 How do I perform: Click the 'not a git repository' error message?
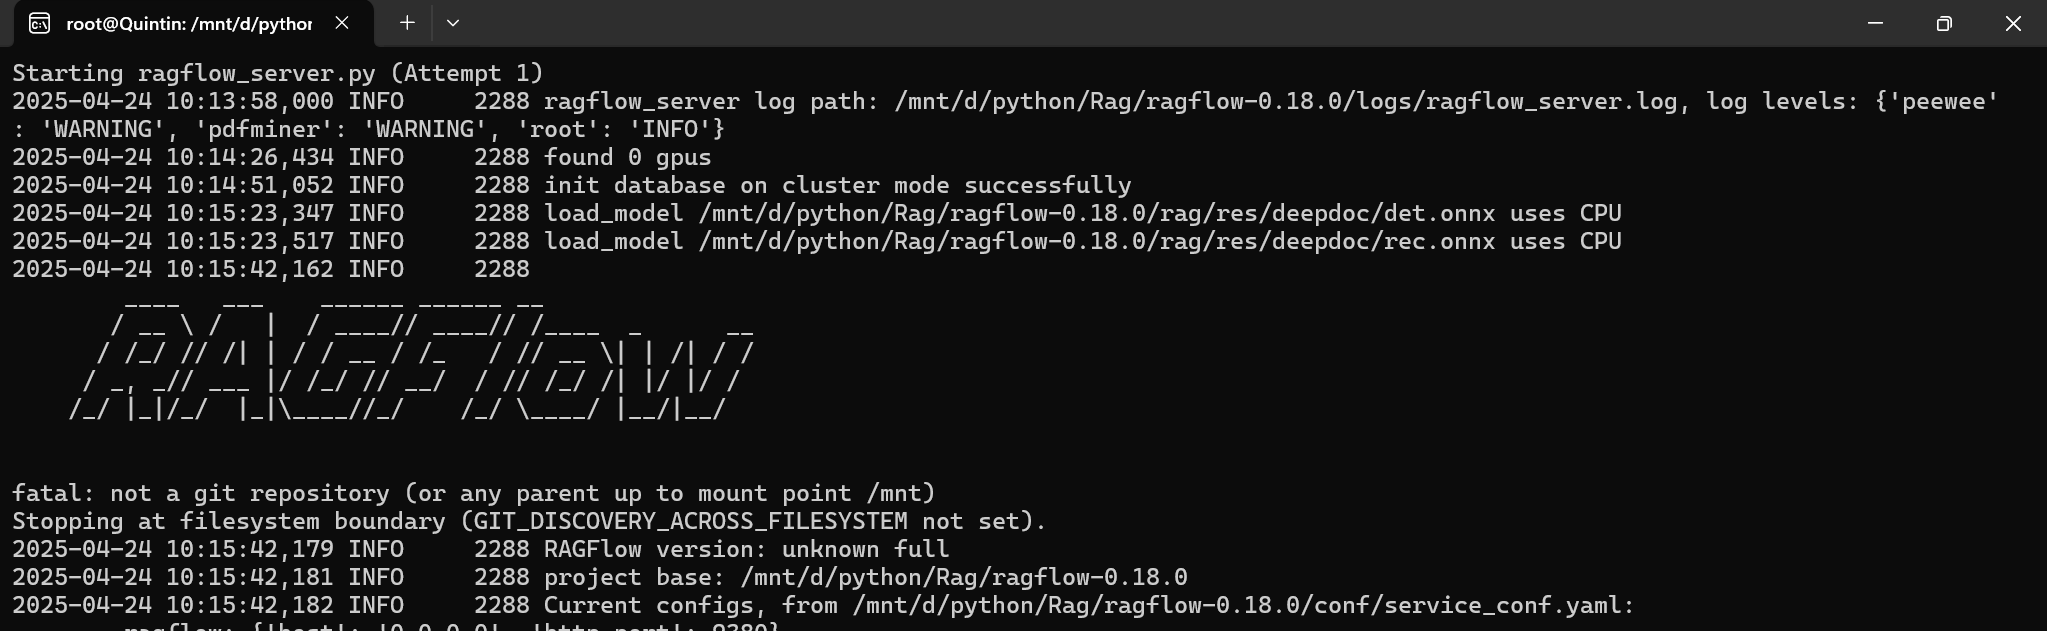(474, 492)
